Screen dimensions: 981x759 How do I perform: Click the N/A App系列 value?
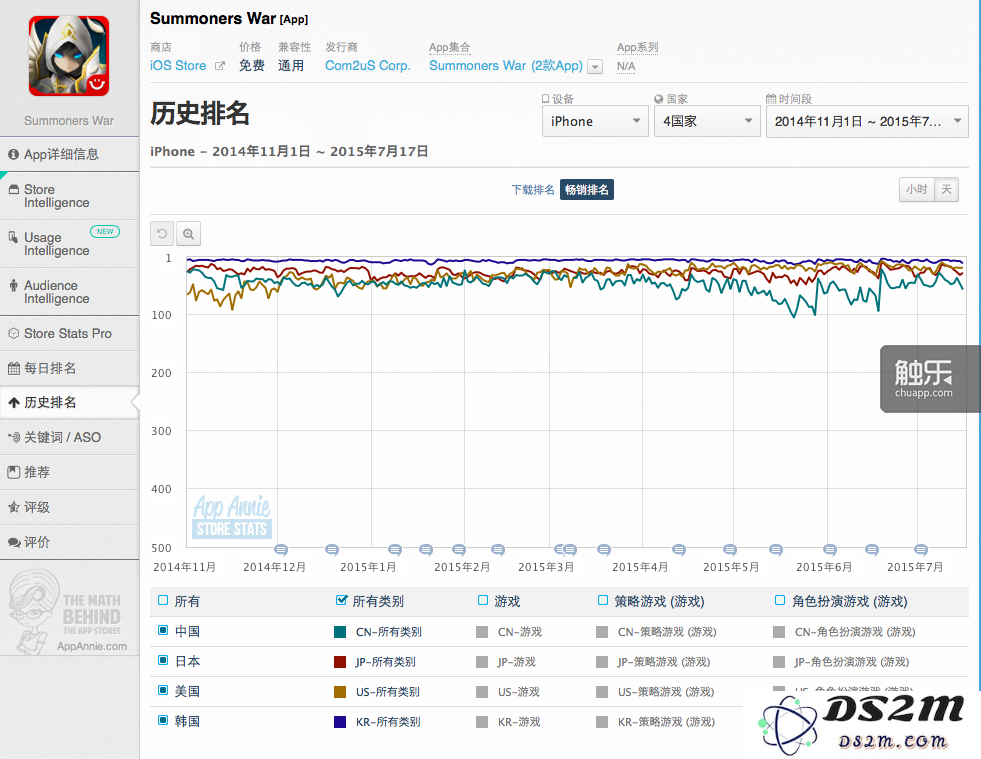pyautogui.click(x=626, y=66)
